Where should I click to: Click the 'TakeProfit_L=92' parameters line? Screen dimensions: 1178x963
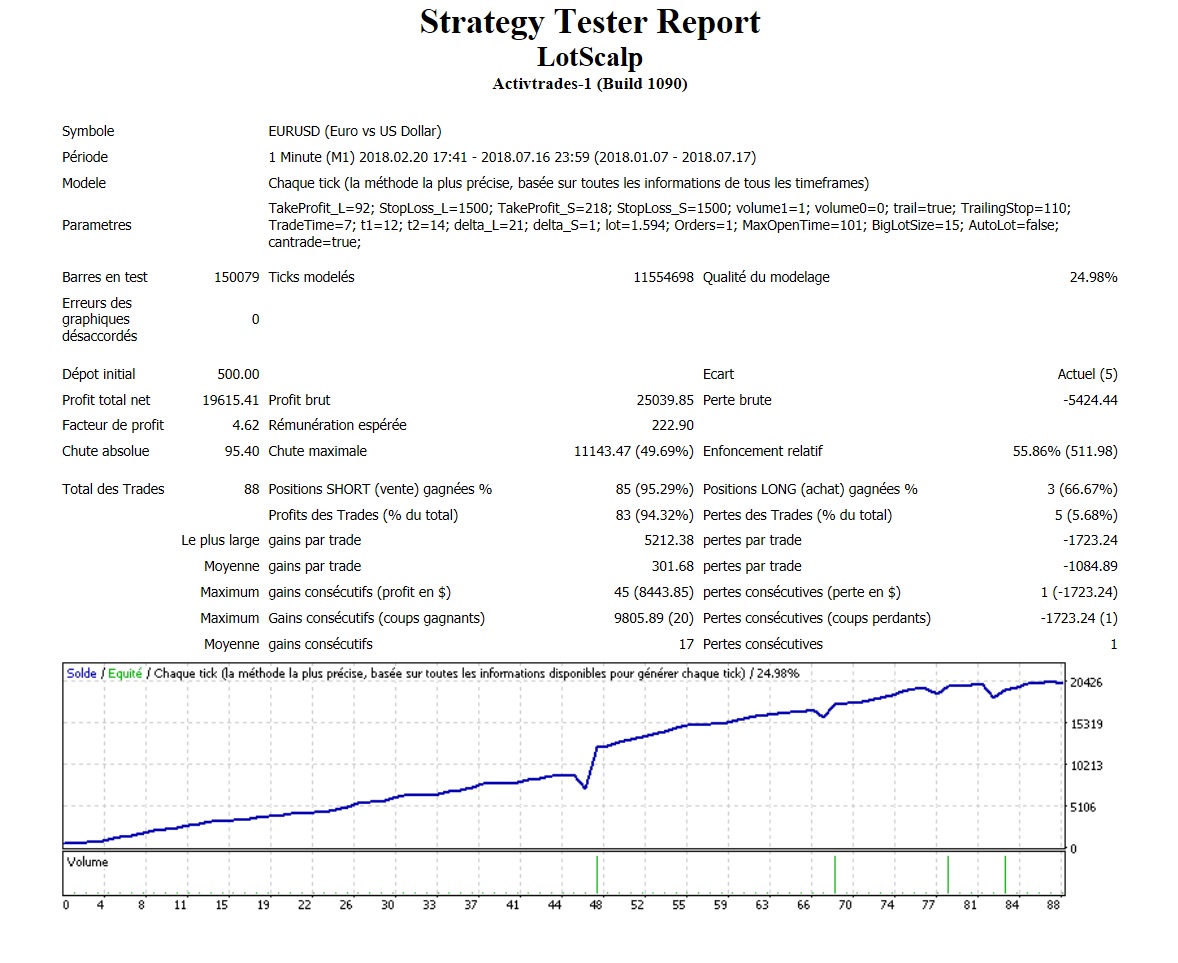[669, 208]
